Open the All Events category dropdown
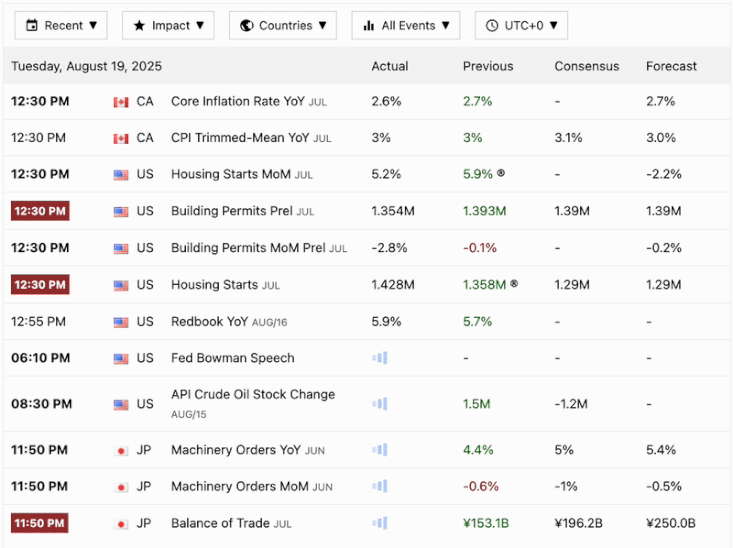 [405, 25]
